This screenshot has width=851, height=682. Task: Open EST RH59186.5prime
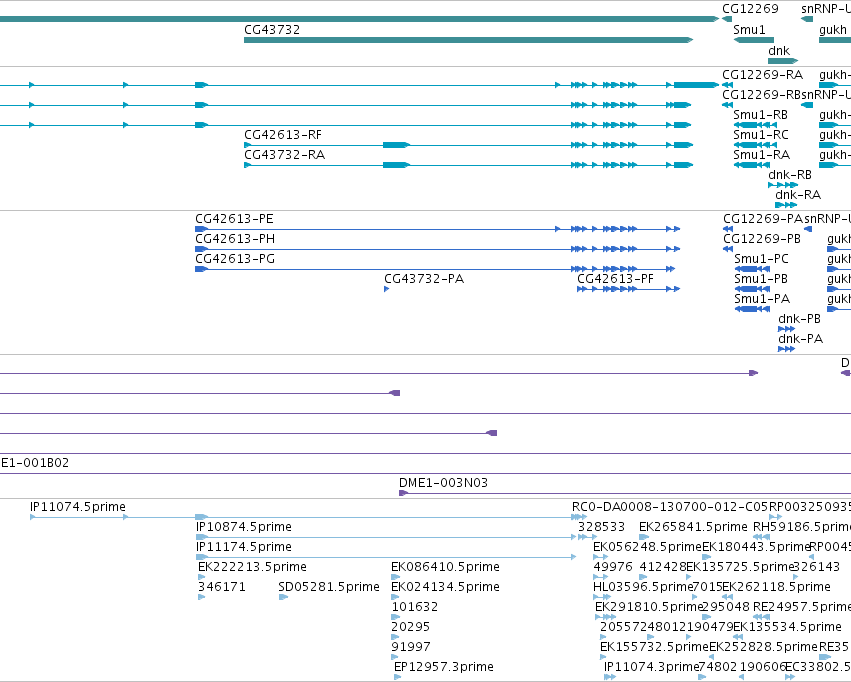802,527
